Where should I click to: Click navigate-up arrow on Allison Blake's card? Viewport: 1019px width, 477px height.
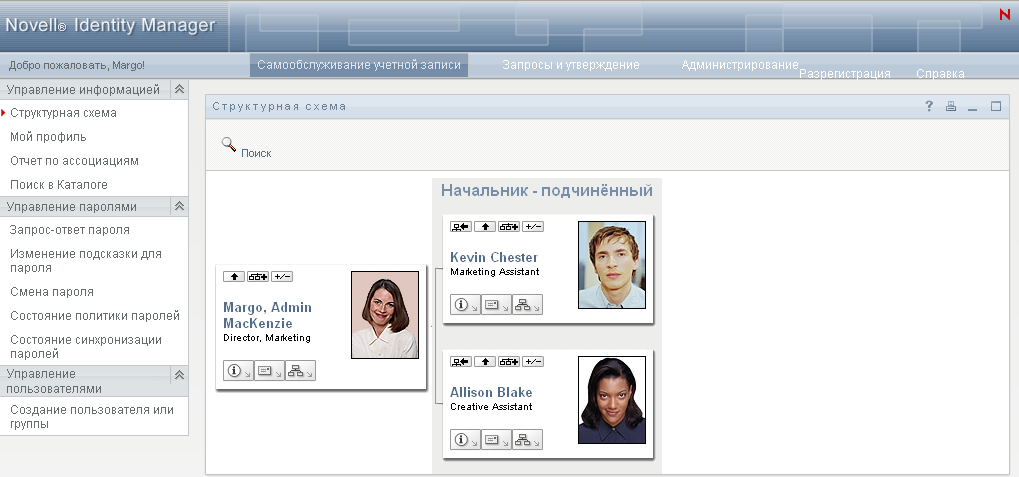click(485, 362)
